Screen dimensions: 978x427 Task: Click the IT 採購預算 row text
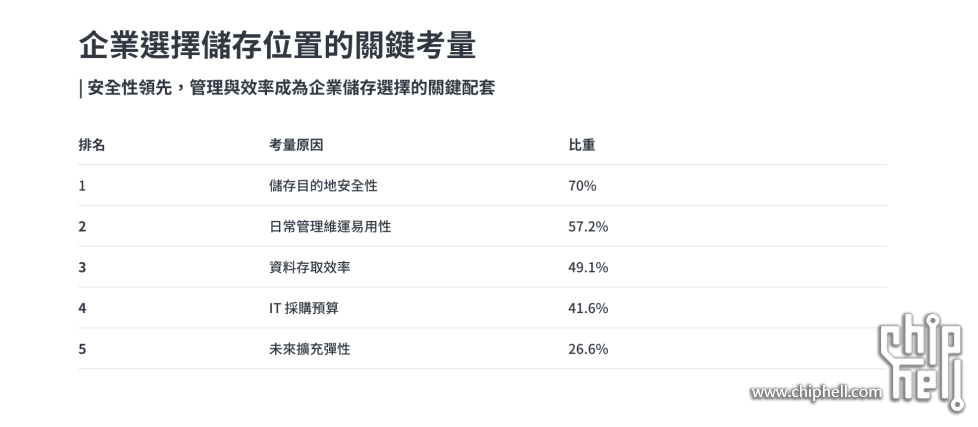click(304, 308)
